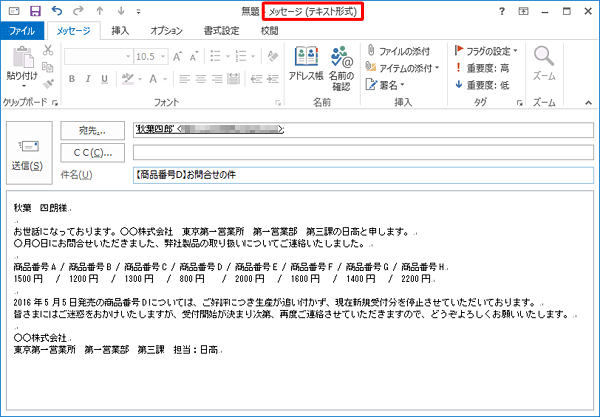Clear all formatting with eraser icon
The height and width of the screenshot is (417, 600).
pyautogui.click(x=273, y=56)
